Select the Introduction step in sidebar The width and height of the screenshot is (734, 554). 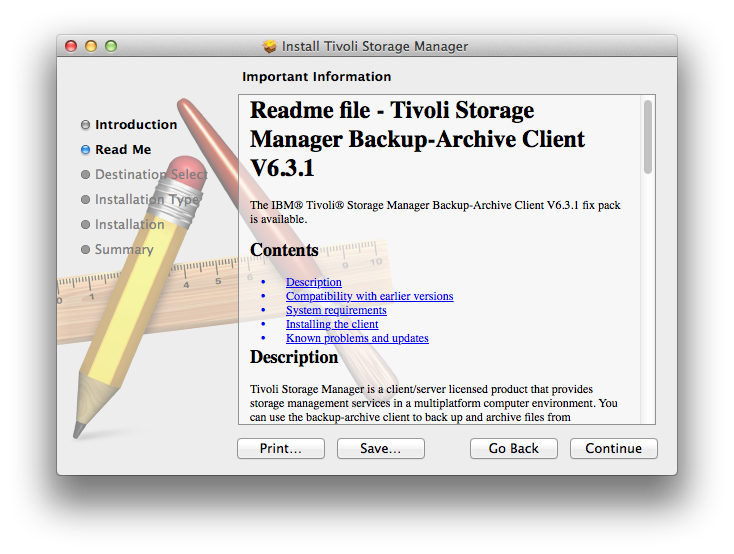(136, 125)
